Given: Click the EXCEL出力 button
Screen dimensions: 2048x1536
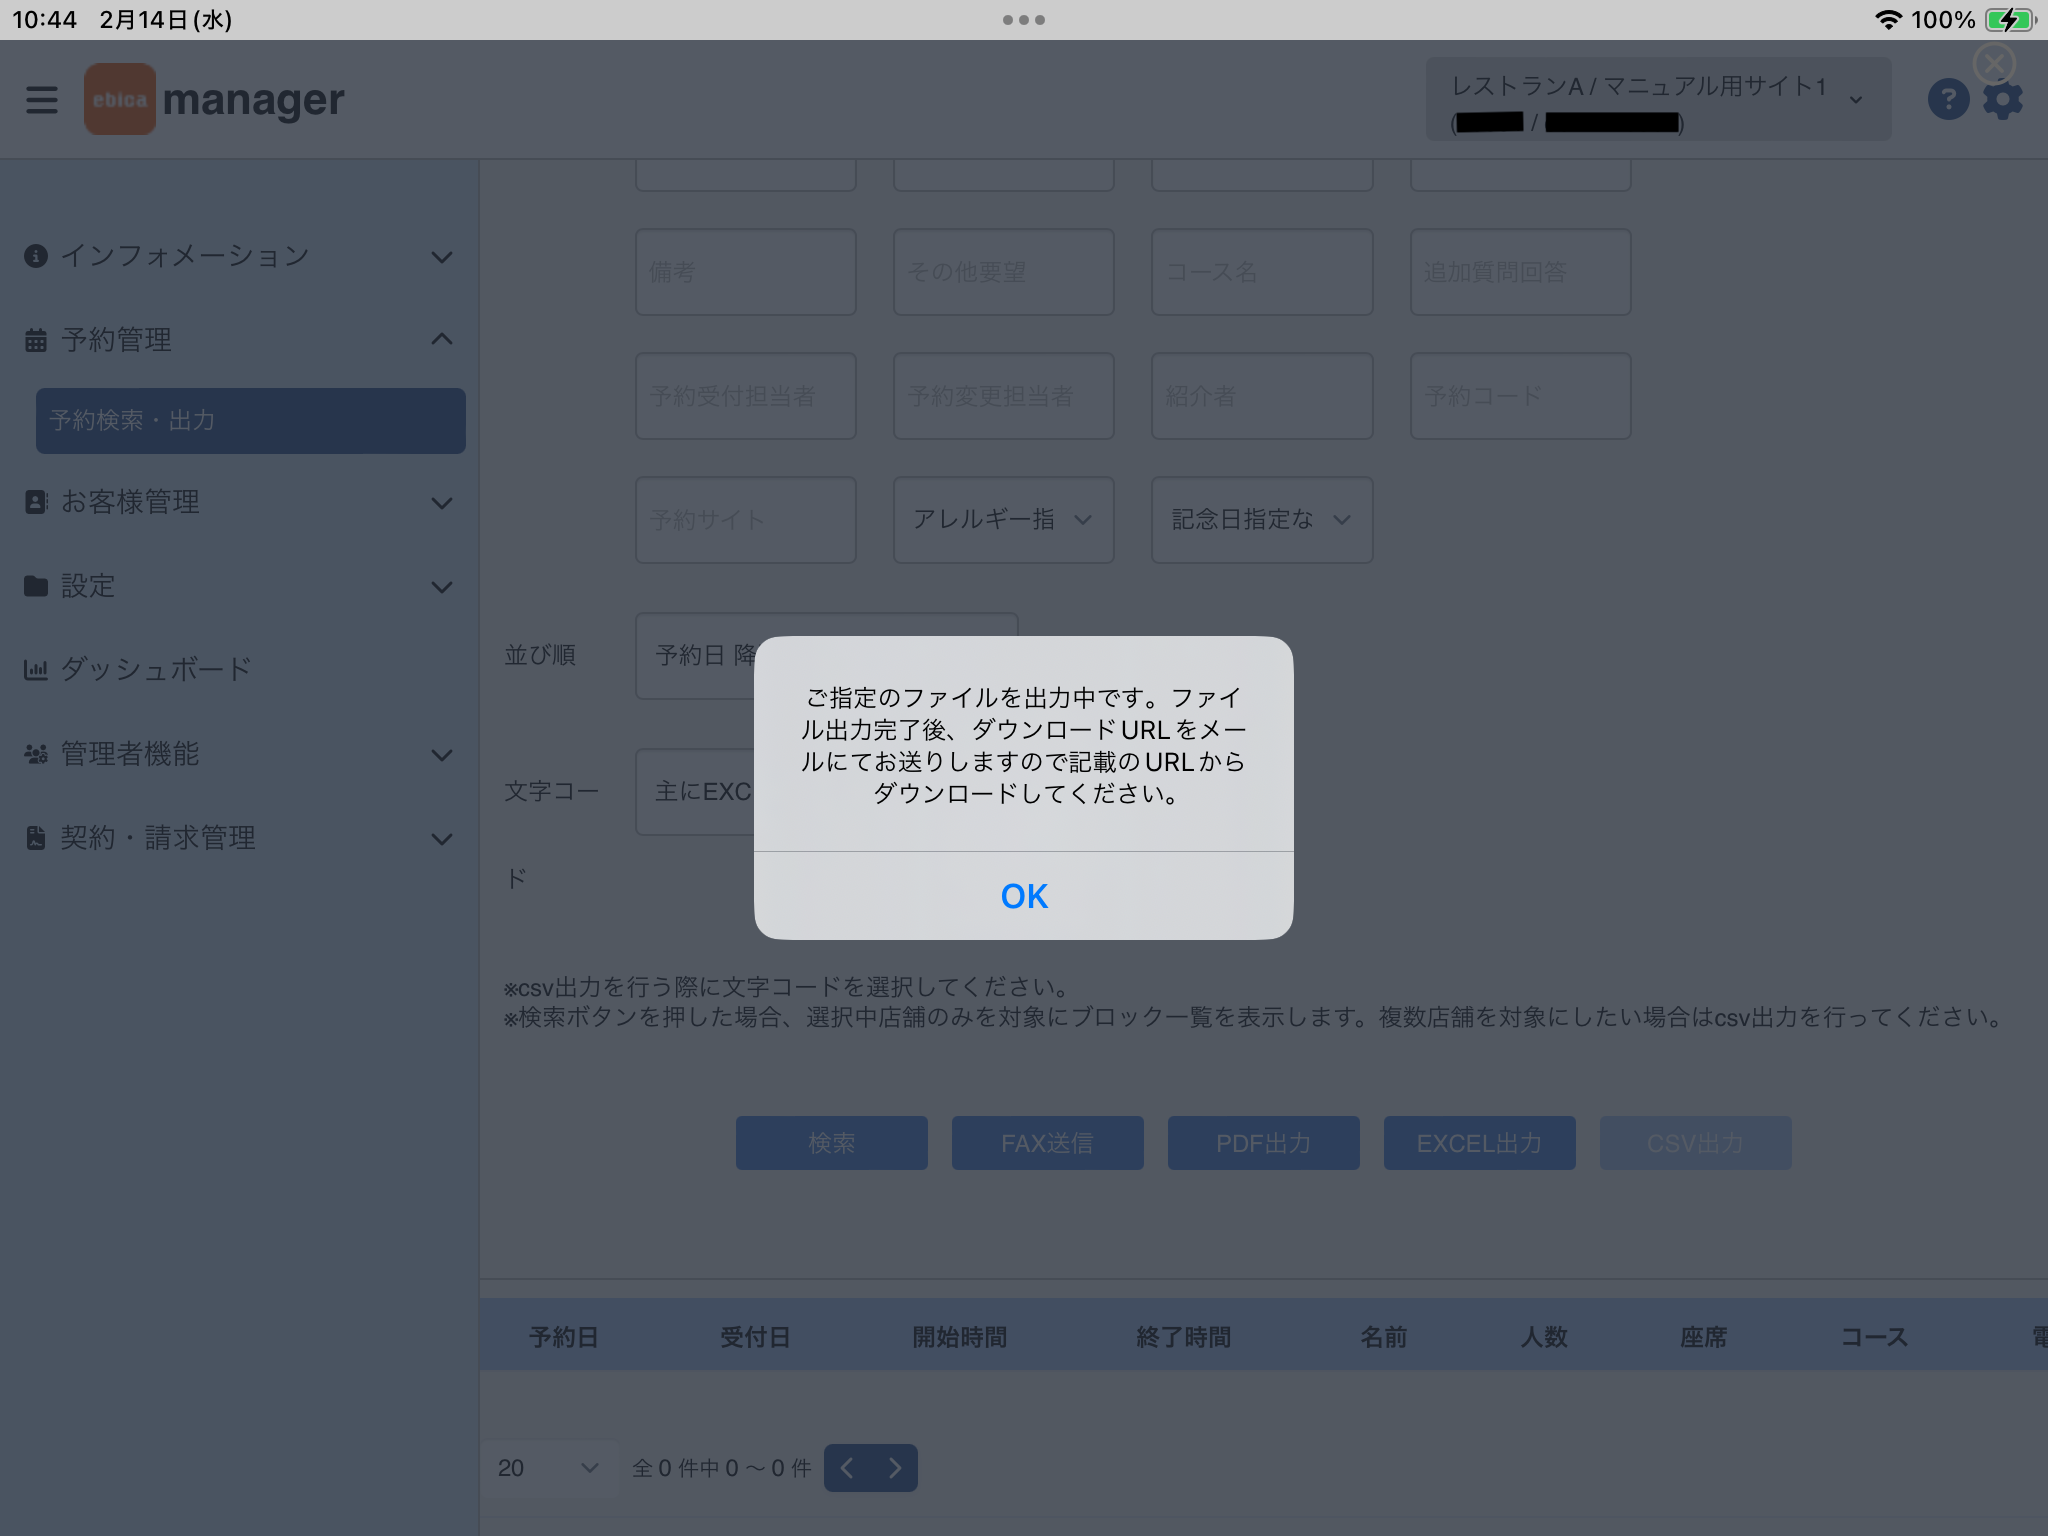Looking at the screenshot, I should [1480, 1143].
